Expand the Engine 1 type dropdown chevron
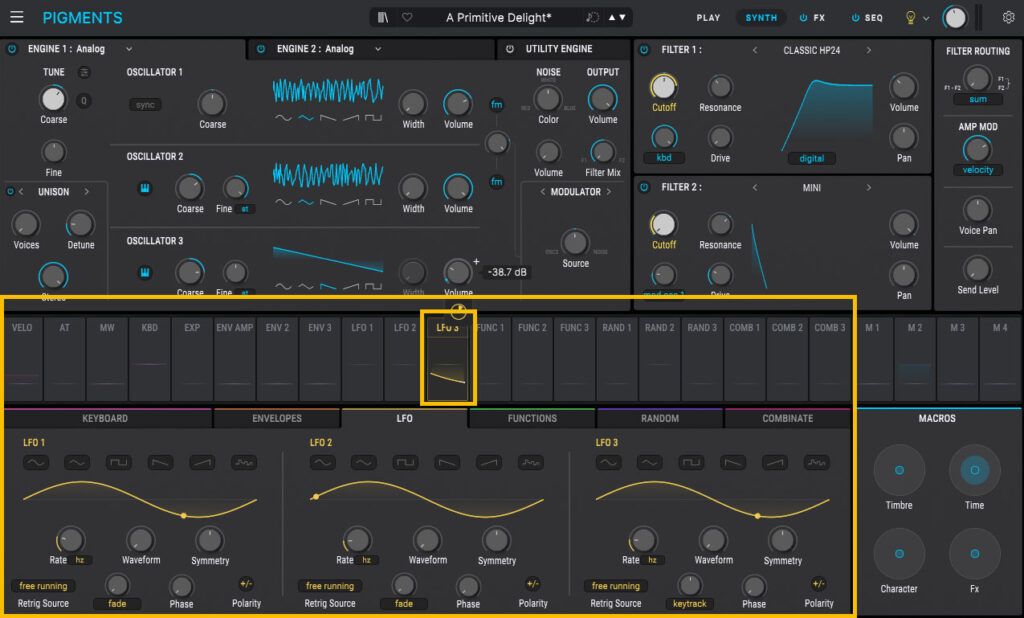 click(129, 49)
